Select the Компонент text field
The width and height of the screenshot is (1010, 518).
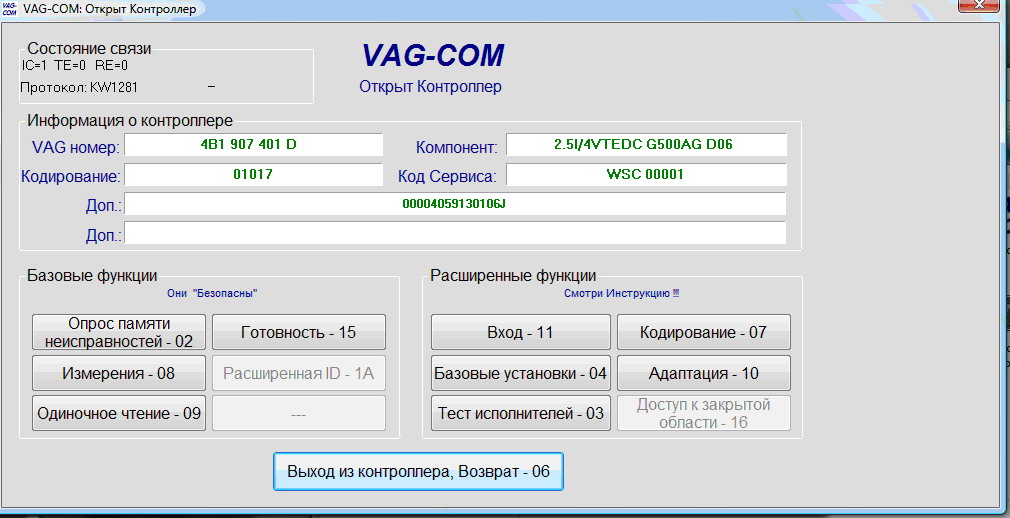click(645, 145)
